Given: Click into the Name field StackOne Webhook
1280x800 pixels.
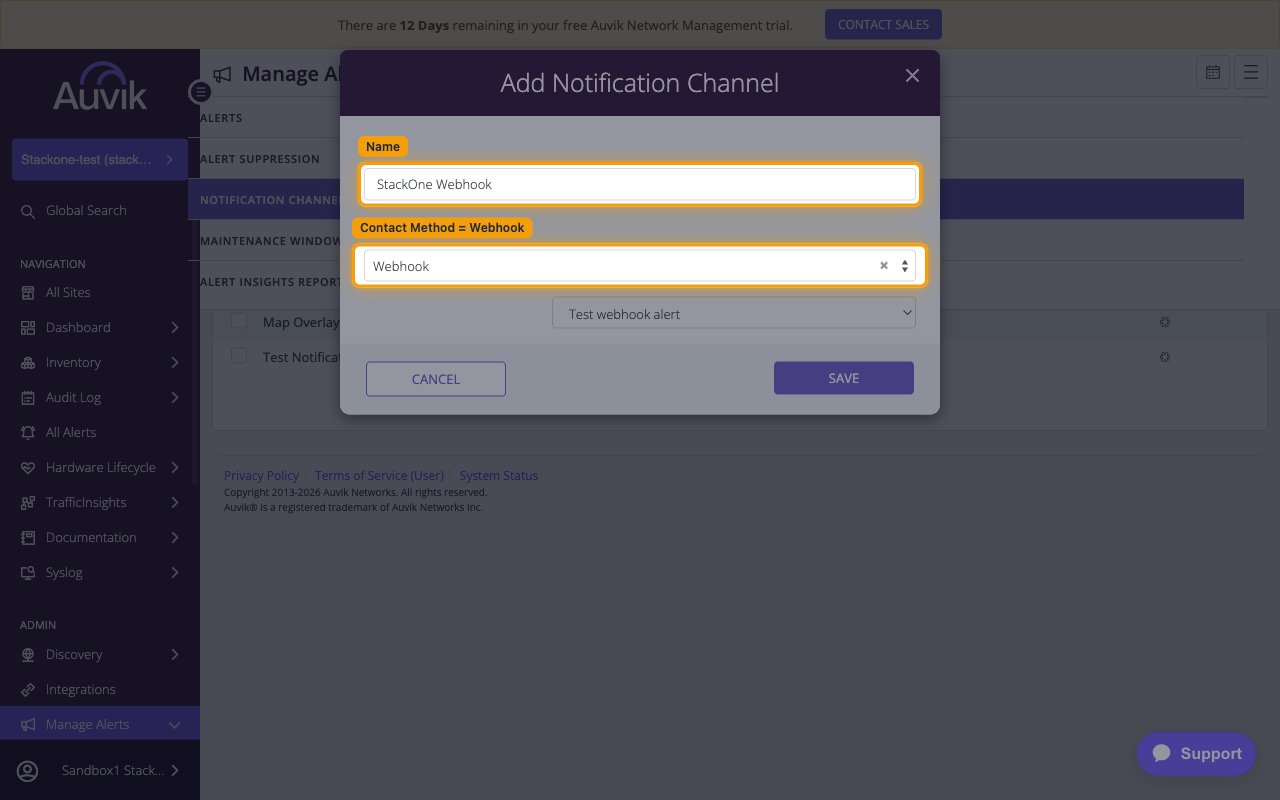Looking at the screenshot, I should pyautogui.click(x=640, y=184).
